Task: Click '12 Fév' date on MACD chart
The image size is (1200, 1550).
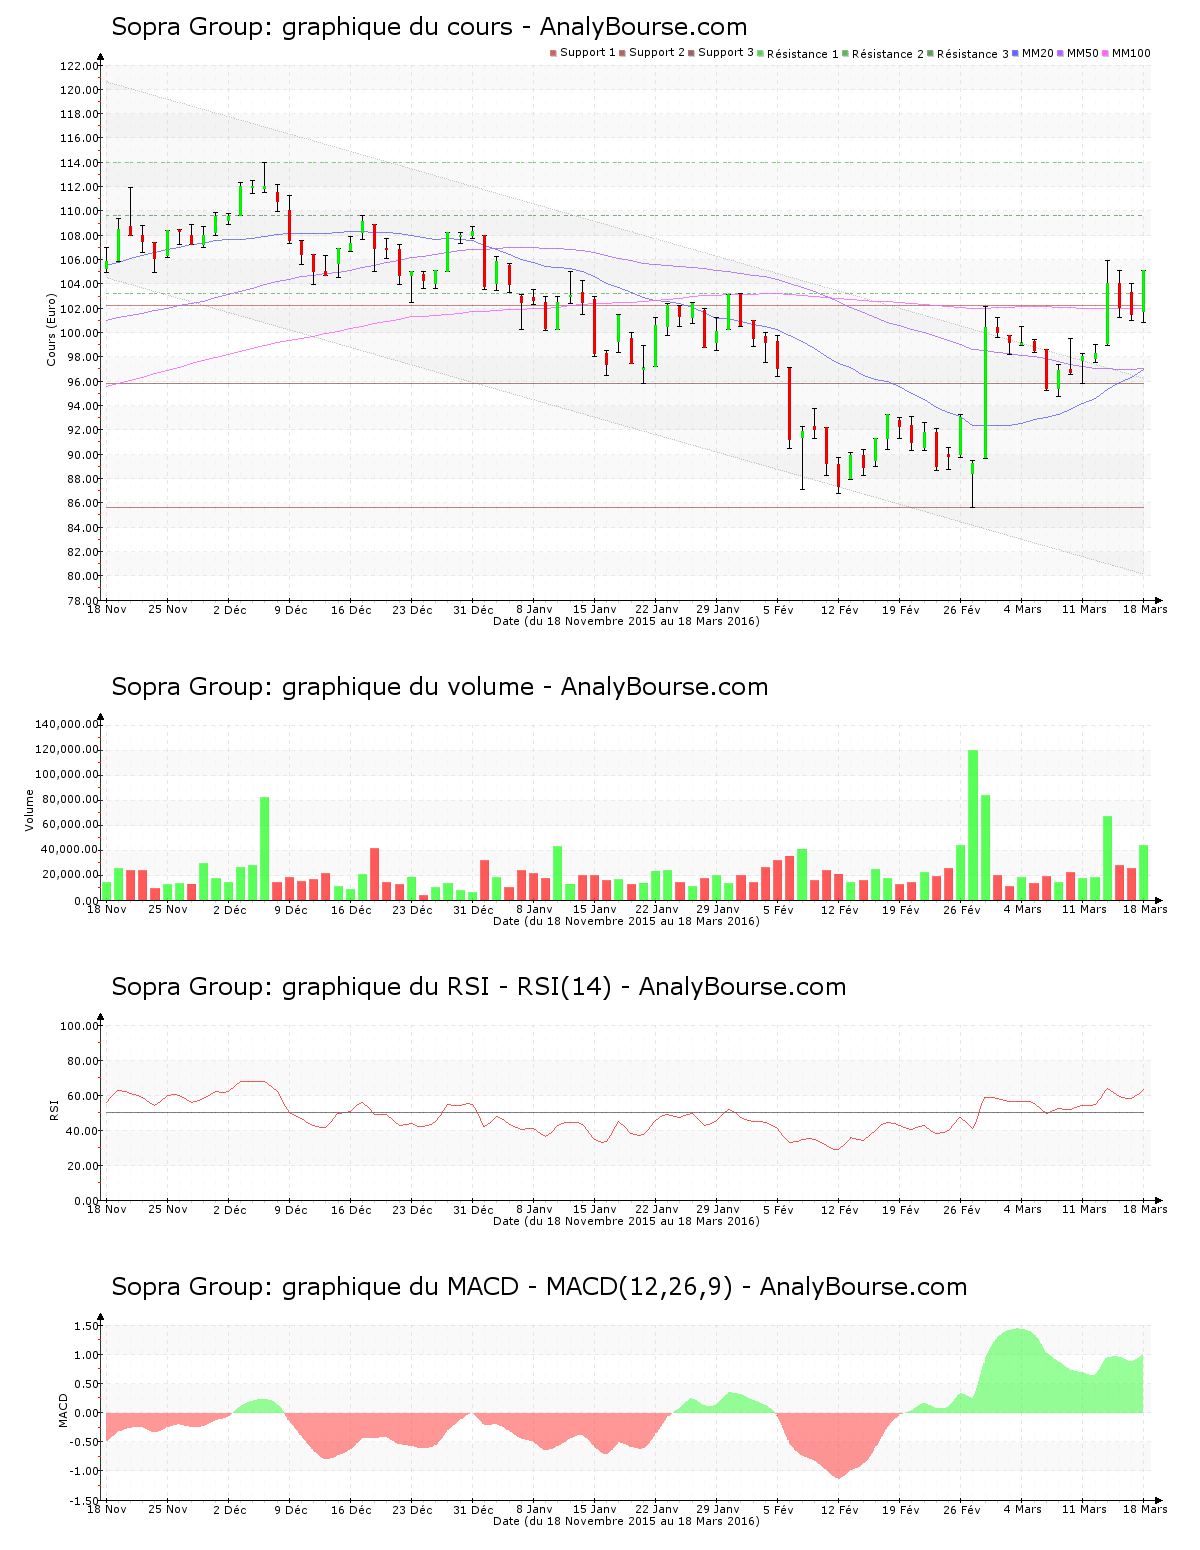Action: click(x=840, y=1510)
